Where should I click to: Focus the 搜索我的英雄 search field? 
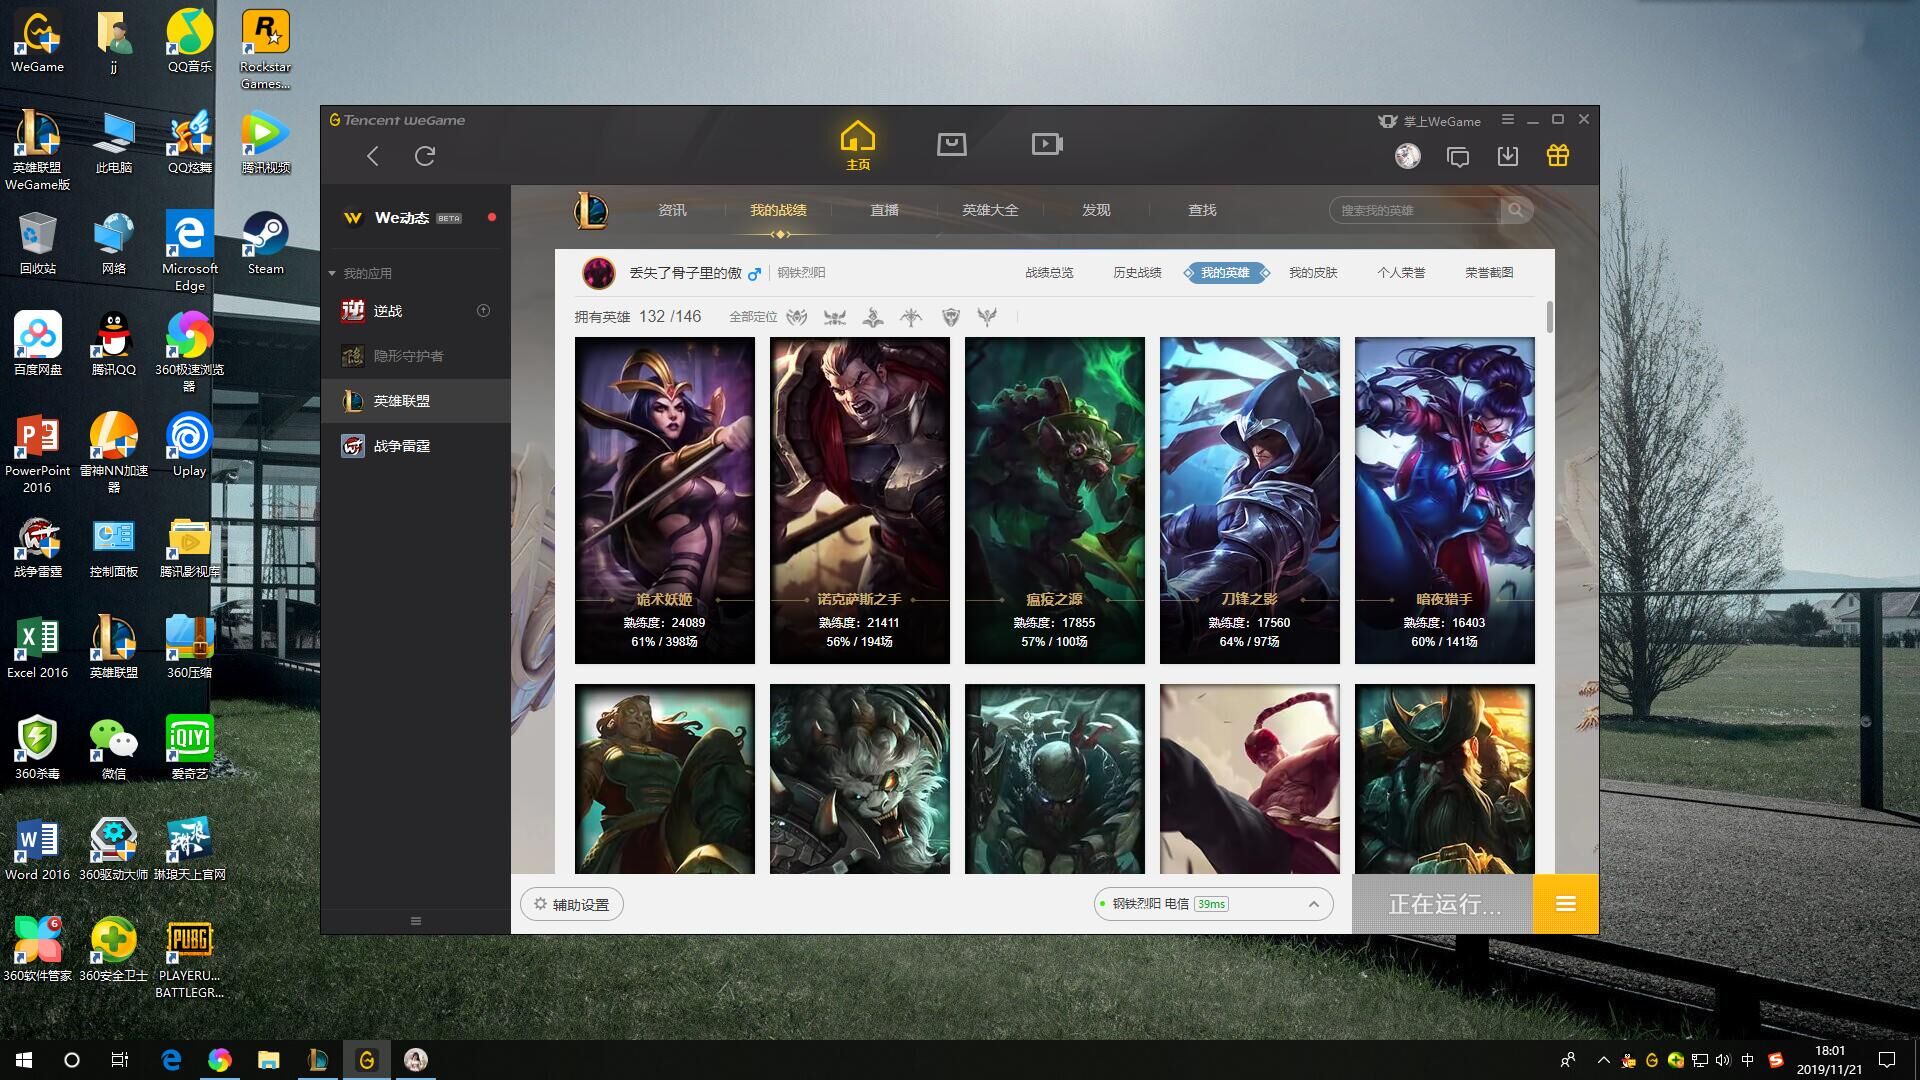coord(1415,210)
